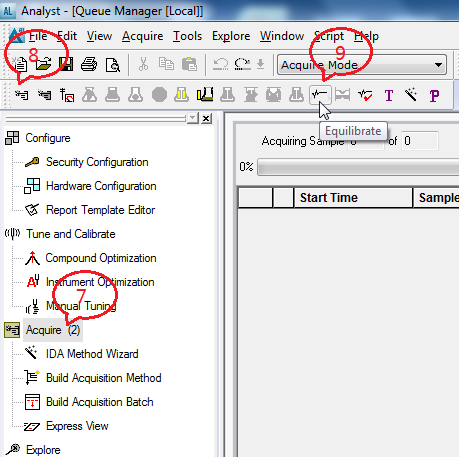Image resolution: width=459 pixels, height=457 pixels.
Task: Click the red checkmark waveform icon
Action: pos(365,96)
